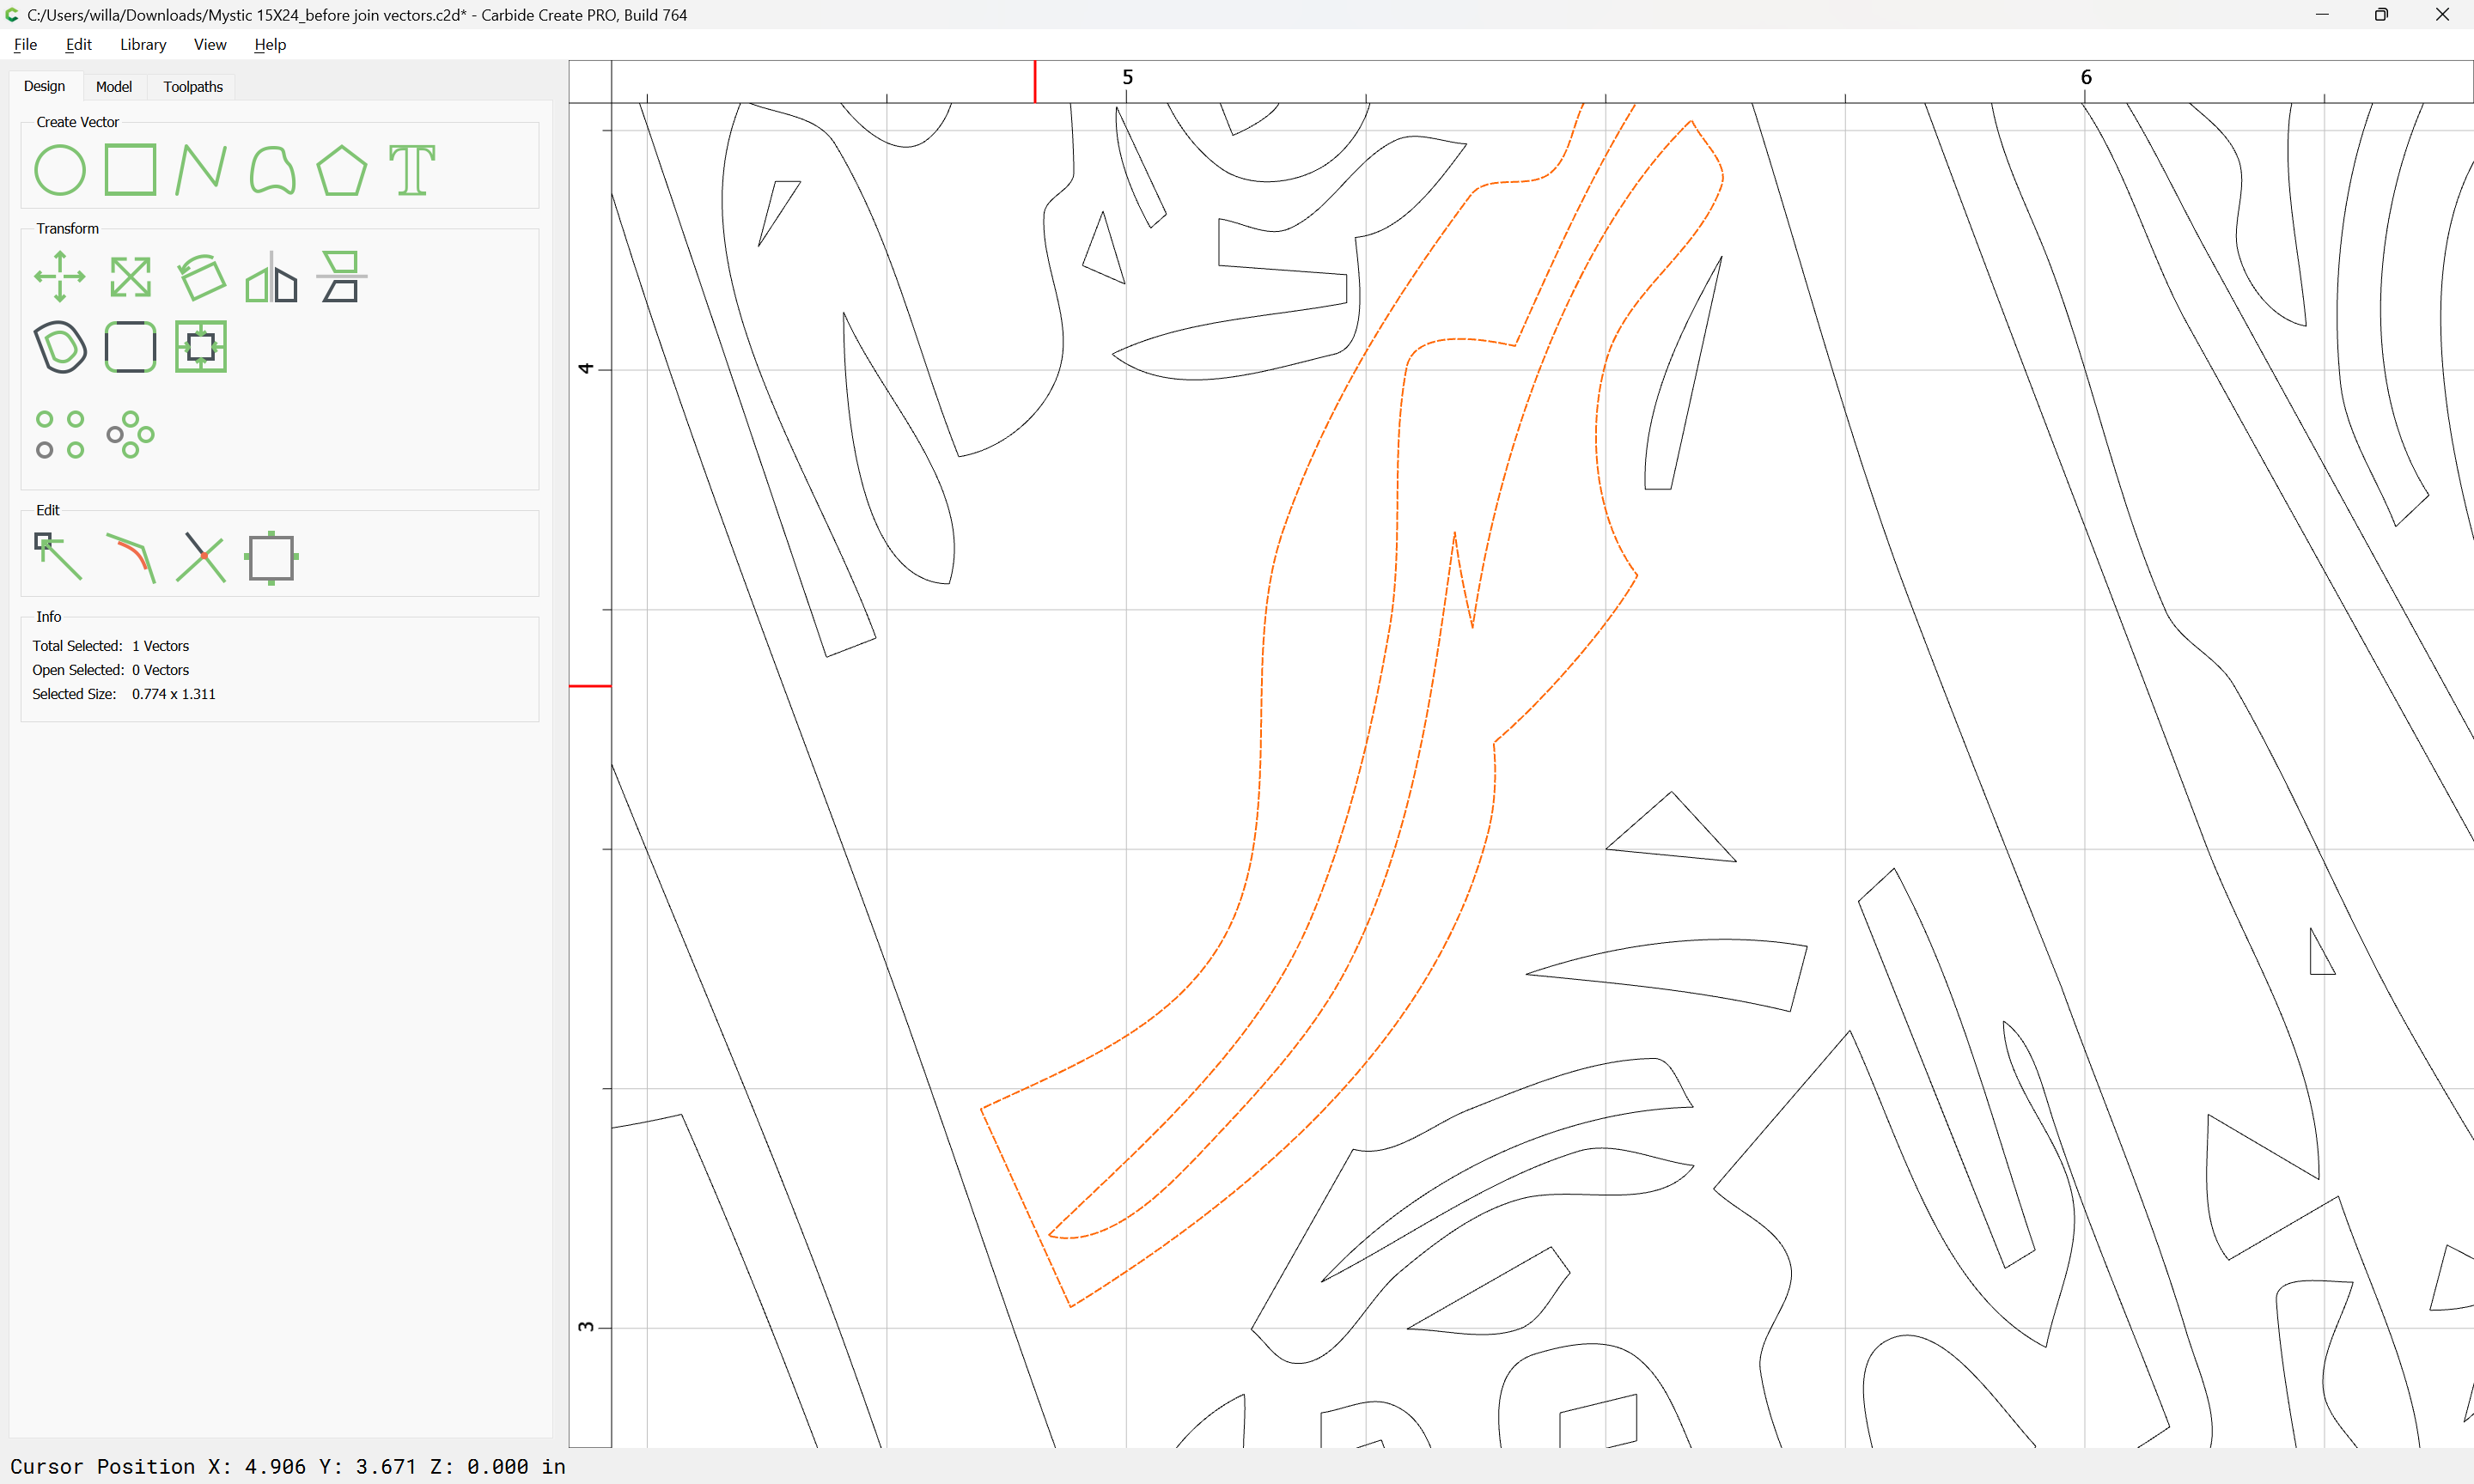Activate the Mirror transform tool

[272, 277]
